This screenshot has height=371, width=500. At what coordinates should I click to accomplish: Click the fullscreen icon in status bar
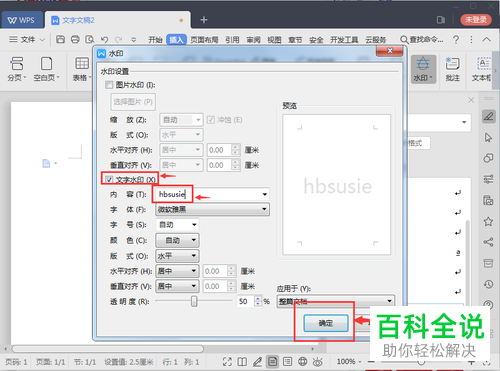227,361
